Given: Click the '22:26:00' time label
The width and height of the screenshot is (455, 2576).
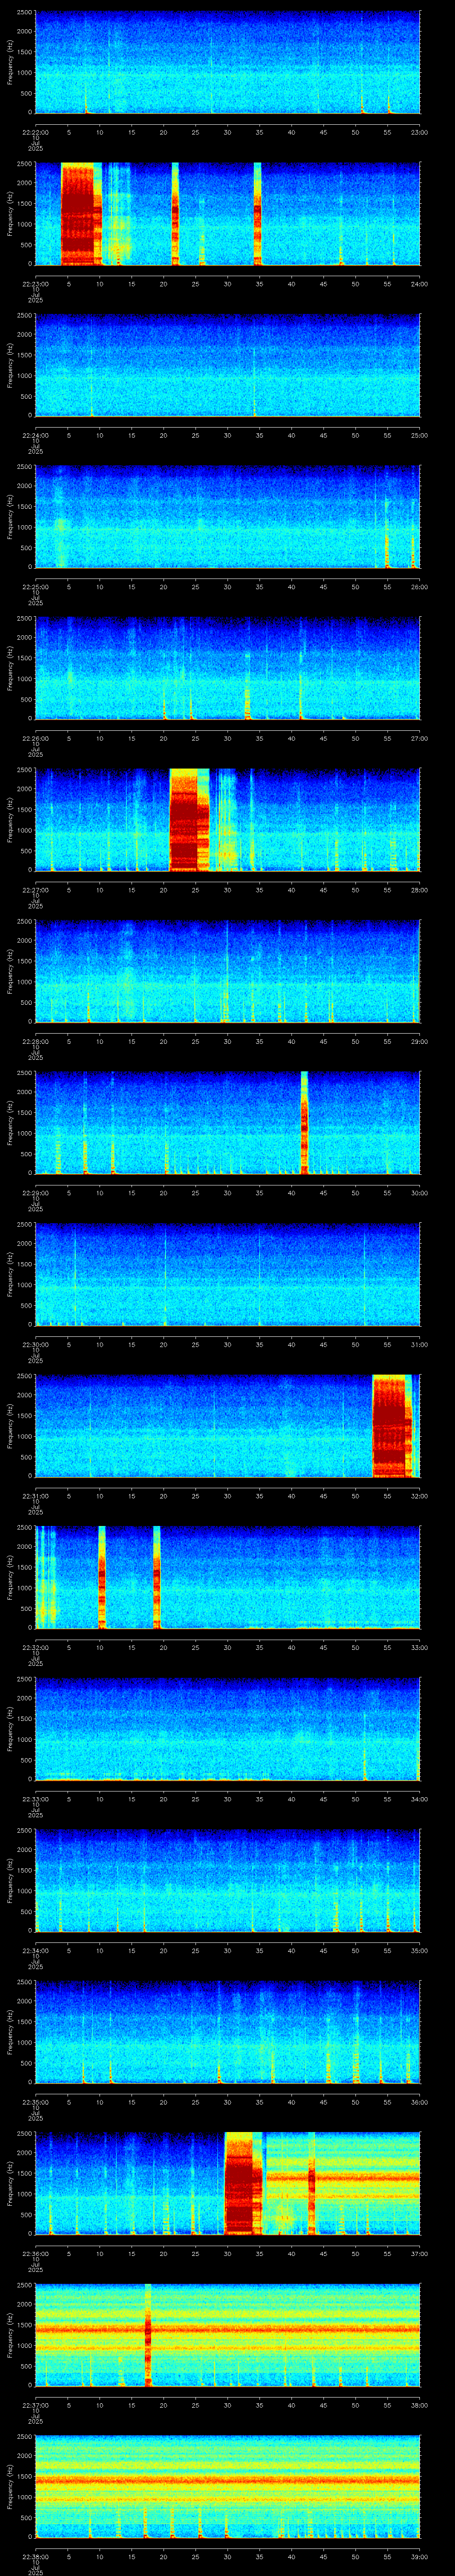Looking at the screenshot, I should pyautogui.click(x=35, y=738).
